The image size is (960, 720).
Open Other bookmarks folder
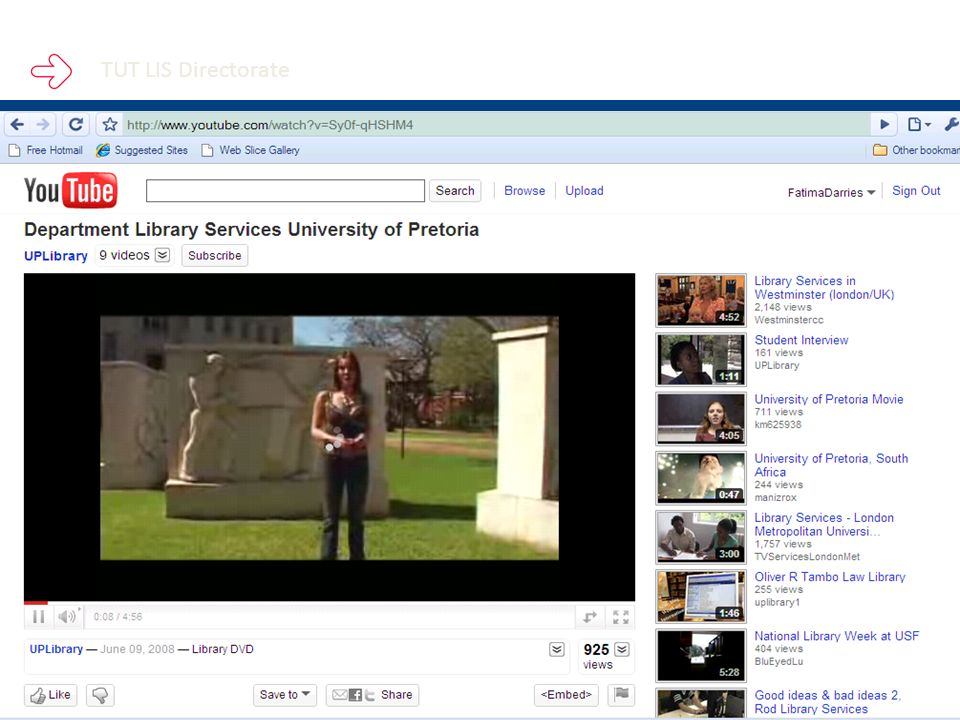[916, 150]
